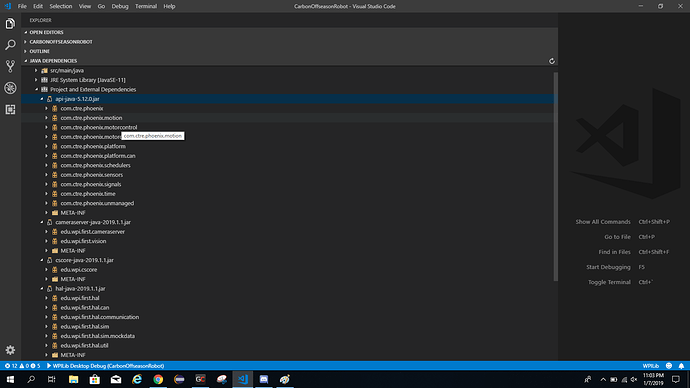Open the Help menu
The height and width of the screenshot is (388, 690).
169,6
